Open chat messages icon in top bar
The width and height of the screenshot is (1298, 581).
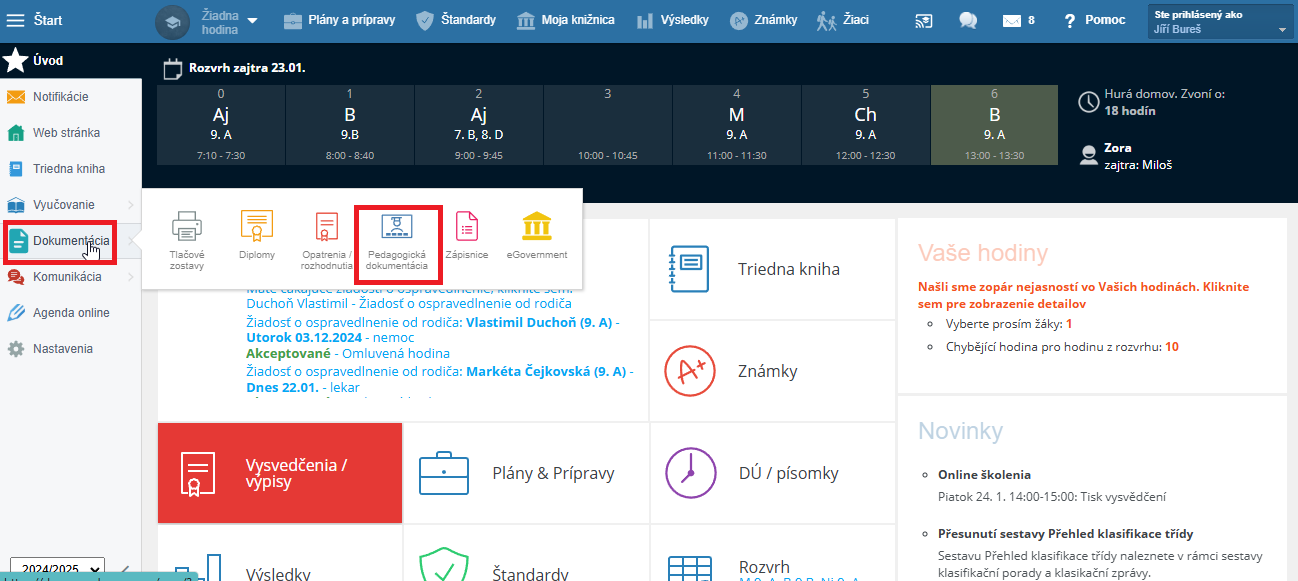tap(967, 20)
